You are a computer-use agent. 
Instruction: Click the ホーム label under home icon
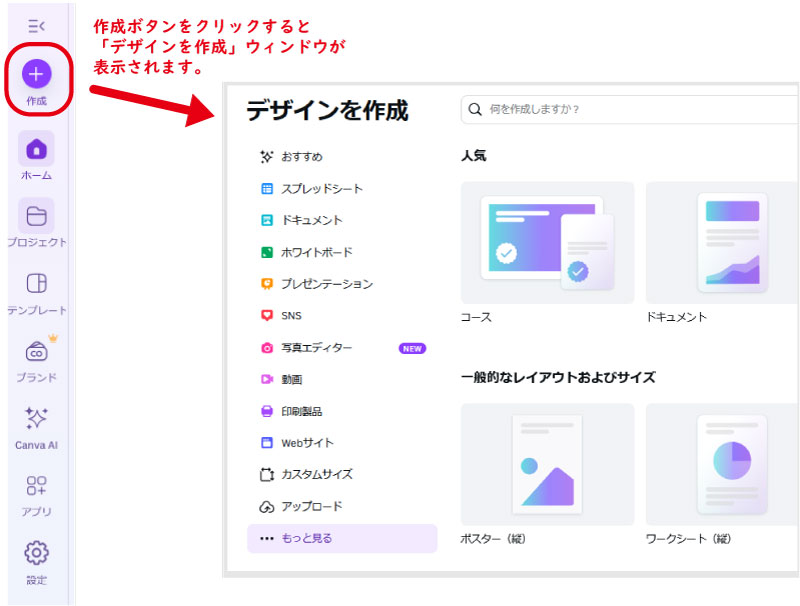click(36, 175)
